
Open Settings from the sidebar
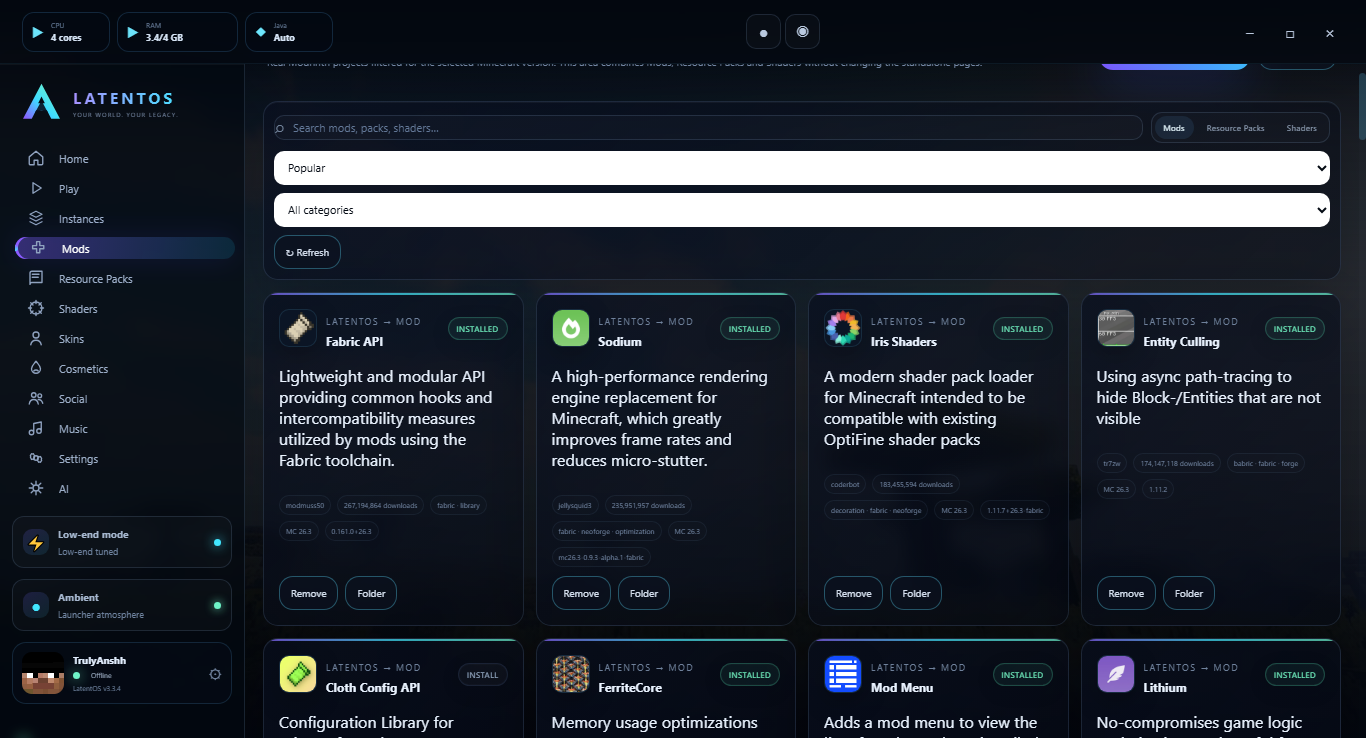[x=125, y=459]
